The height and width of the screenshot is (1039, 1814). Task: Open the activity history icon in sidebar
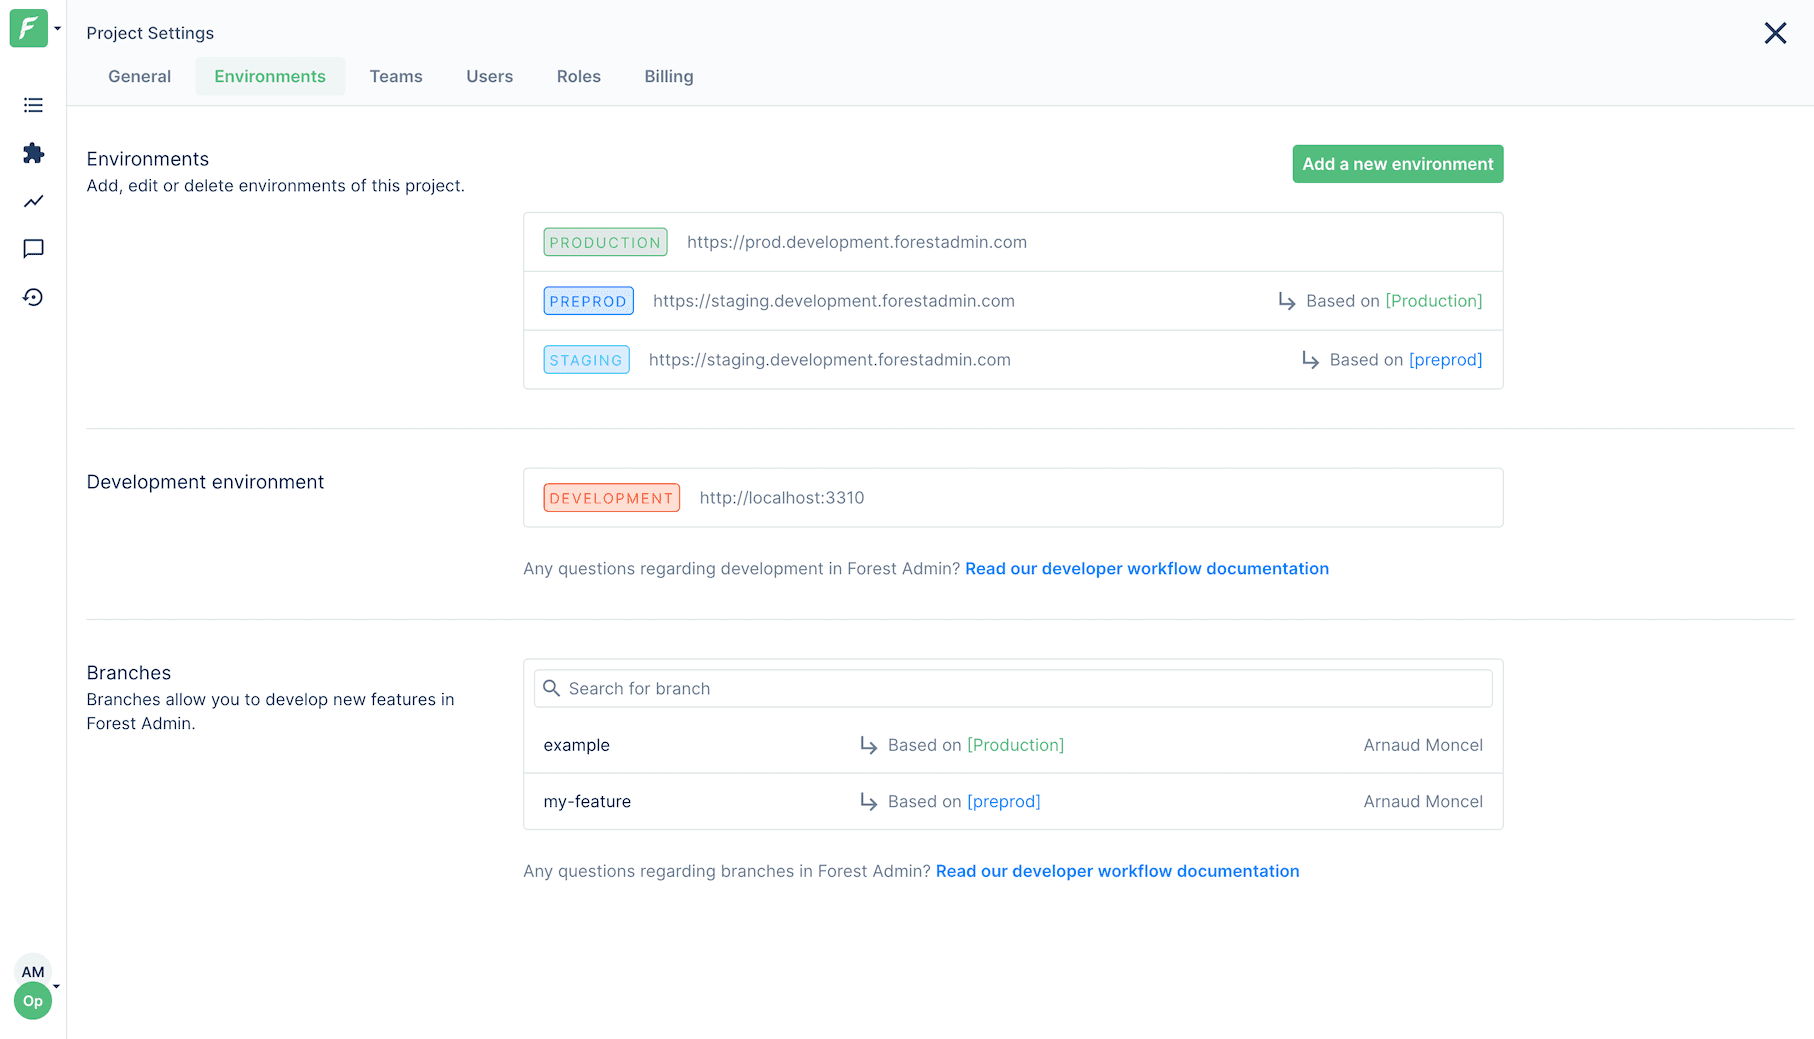click(x=33, y=297)
